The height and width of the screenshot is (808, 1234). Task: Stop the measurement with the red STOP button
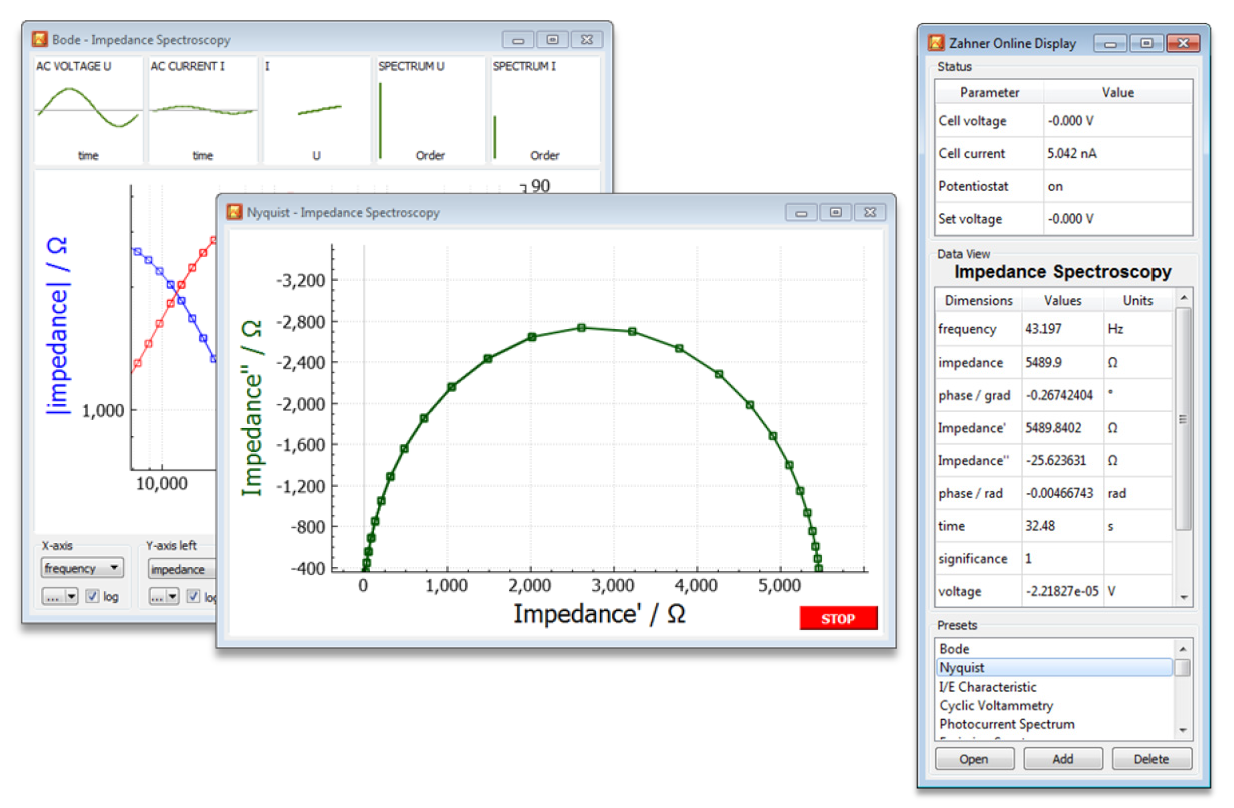838,618
